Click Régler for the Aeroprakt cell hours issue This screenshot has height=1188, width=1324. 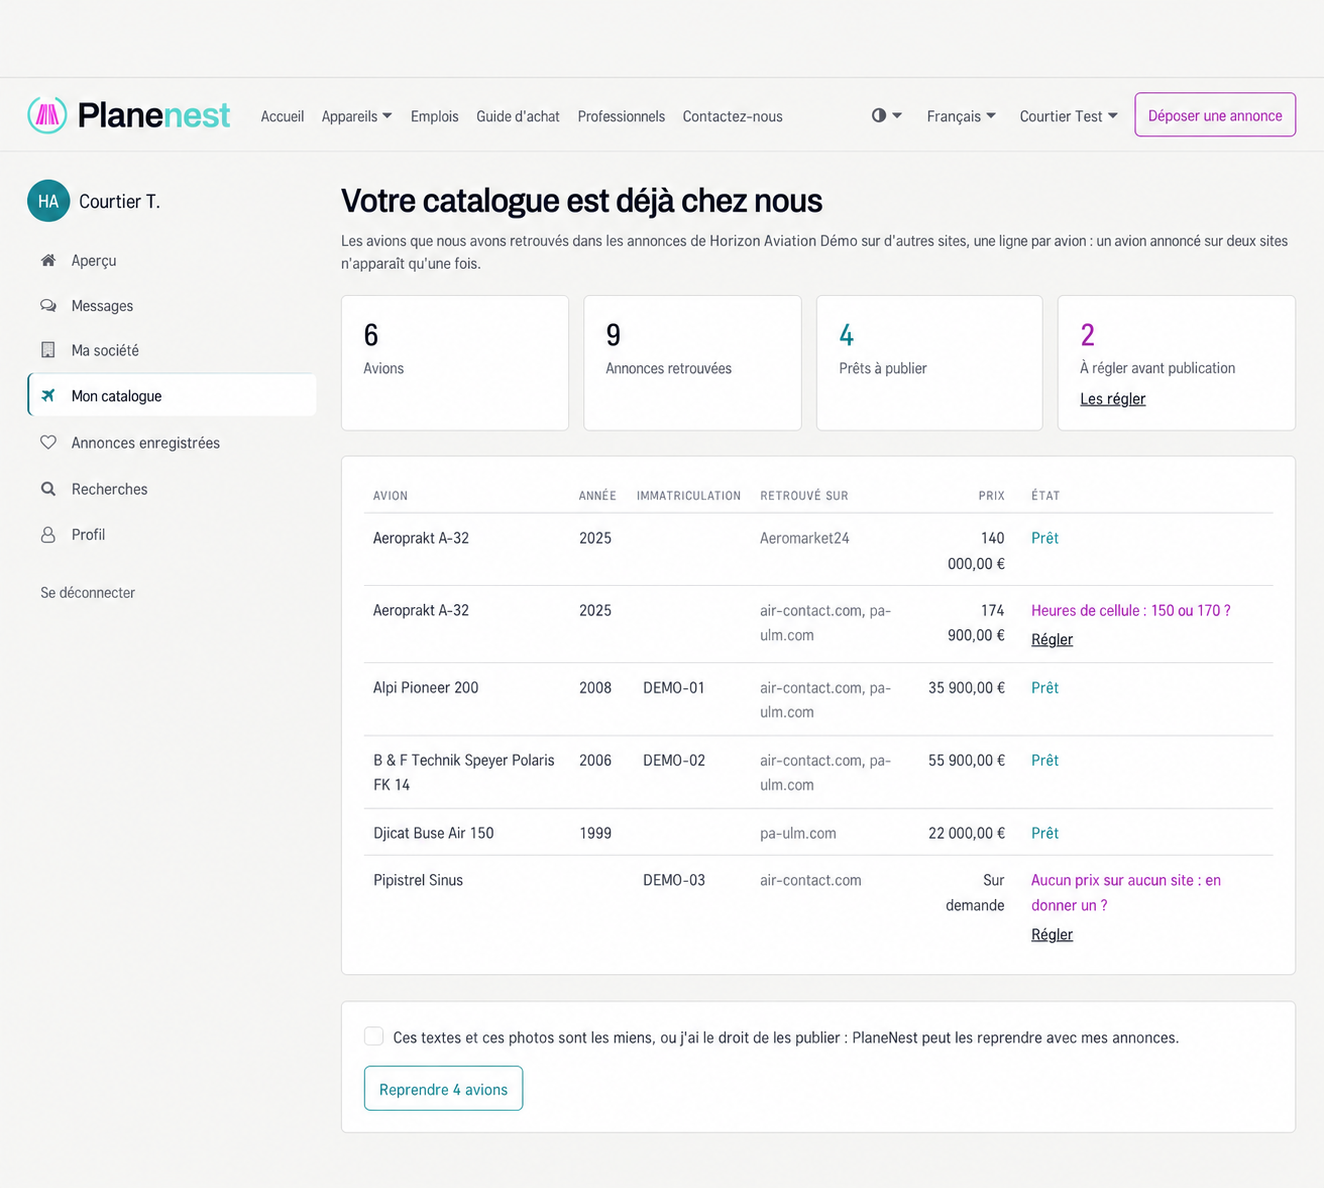point(1052,640)
